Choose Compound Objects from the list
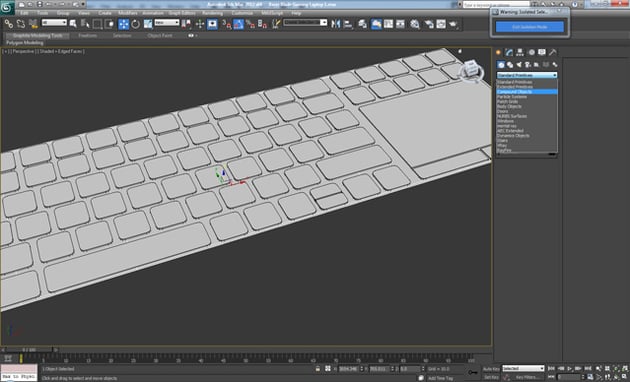This screenshot has height=382, width=630. tap(527, 92)
